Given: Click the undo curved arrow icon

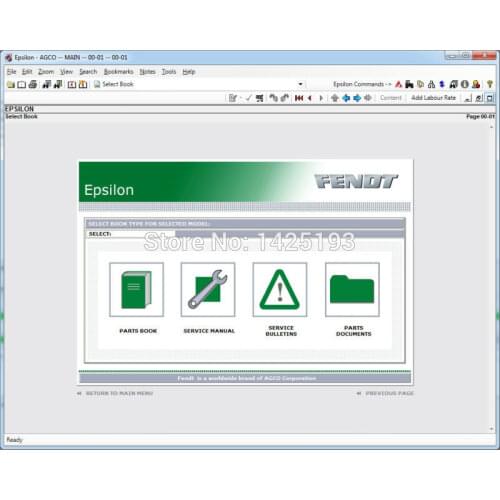Looking at the screenshot, I should [x=273, y=98].
